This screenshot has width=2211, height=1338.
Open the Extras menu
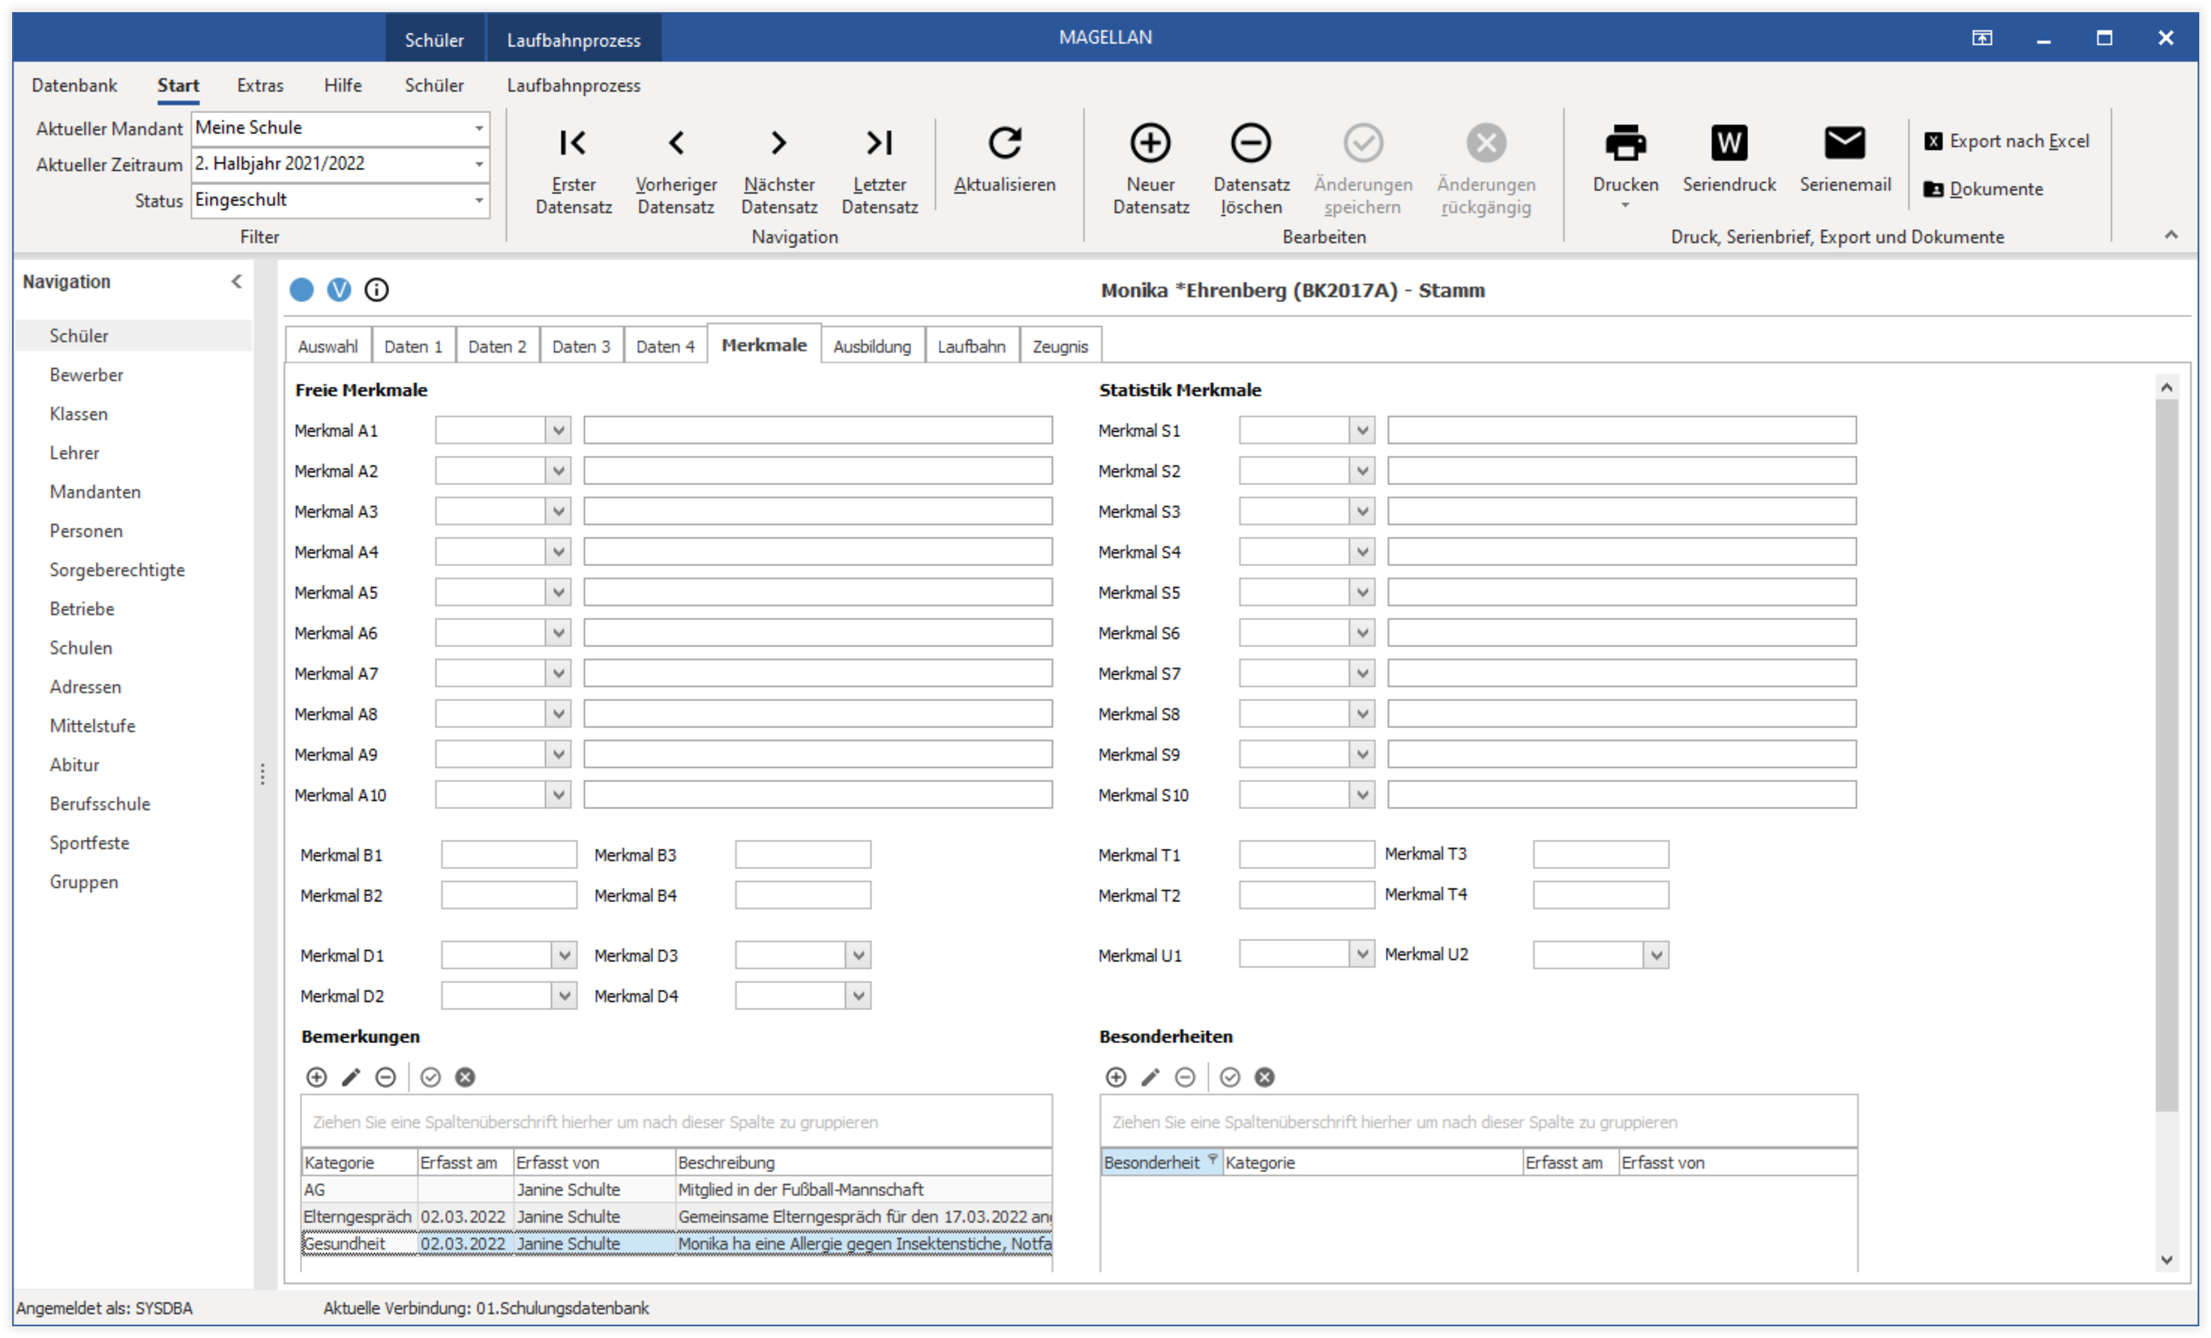(x=260, y=85)
